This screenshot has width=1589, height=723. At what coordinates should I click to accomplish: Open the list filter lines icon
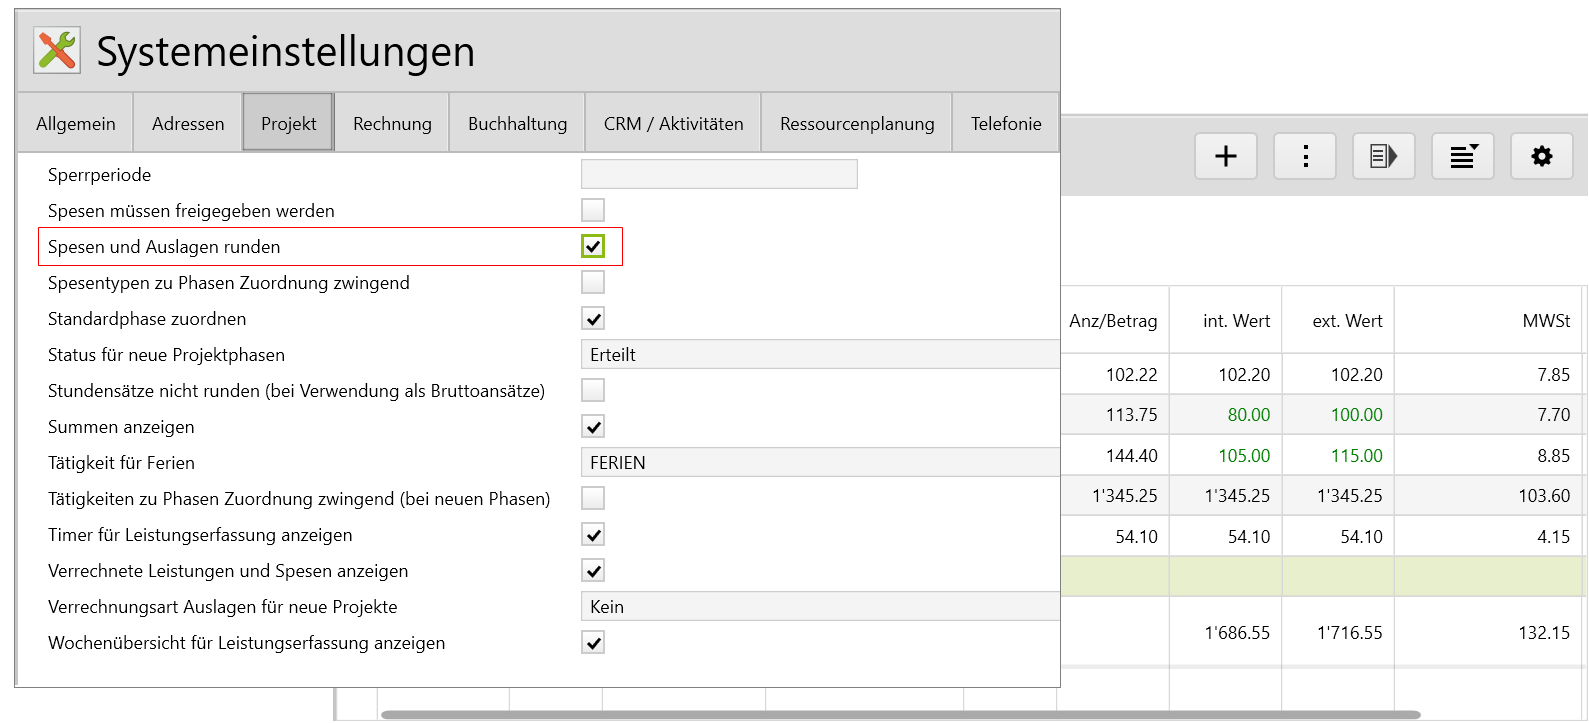(x=1462, y=156)
